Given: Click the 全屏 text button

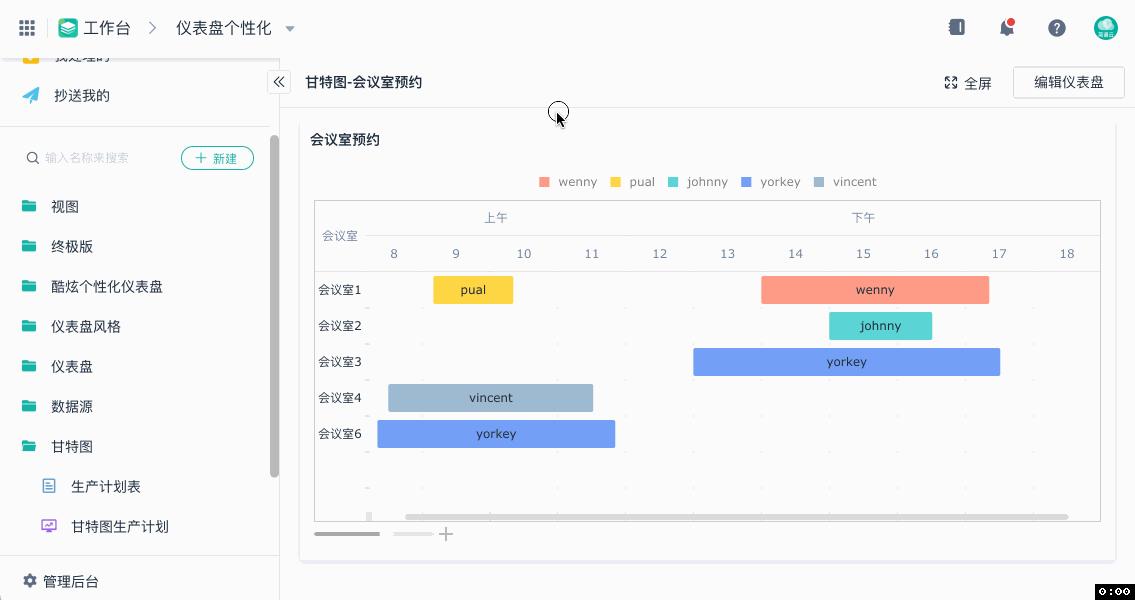Looking at the screenshot, I should click(978, 83).
